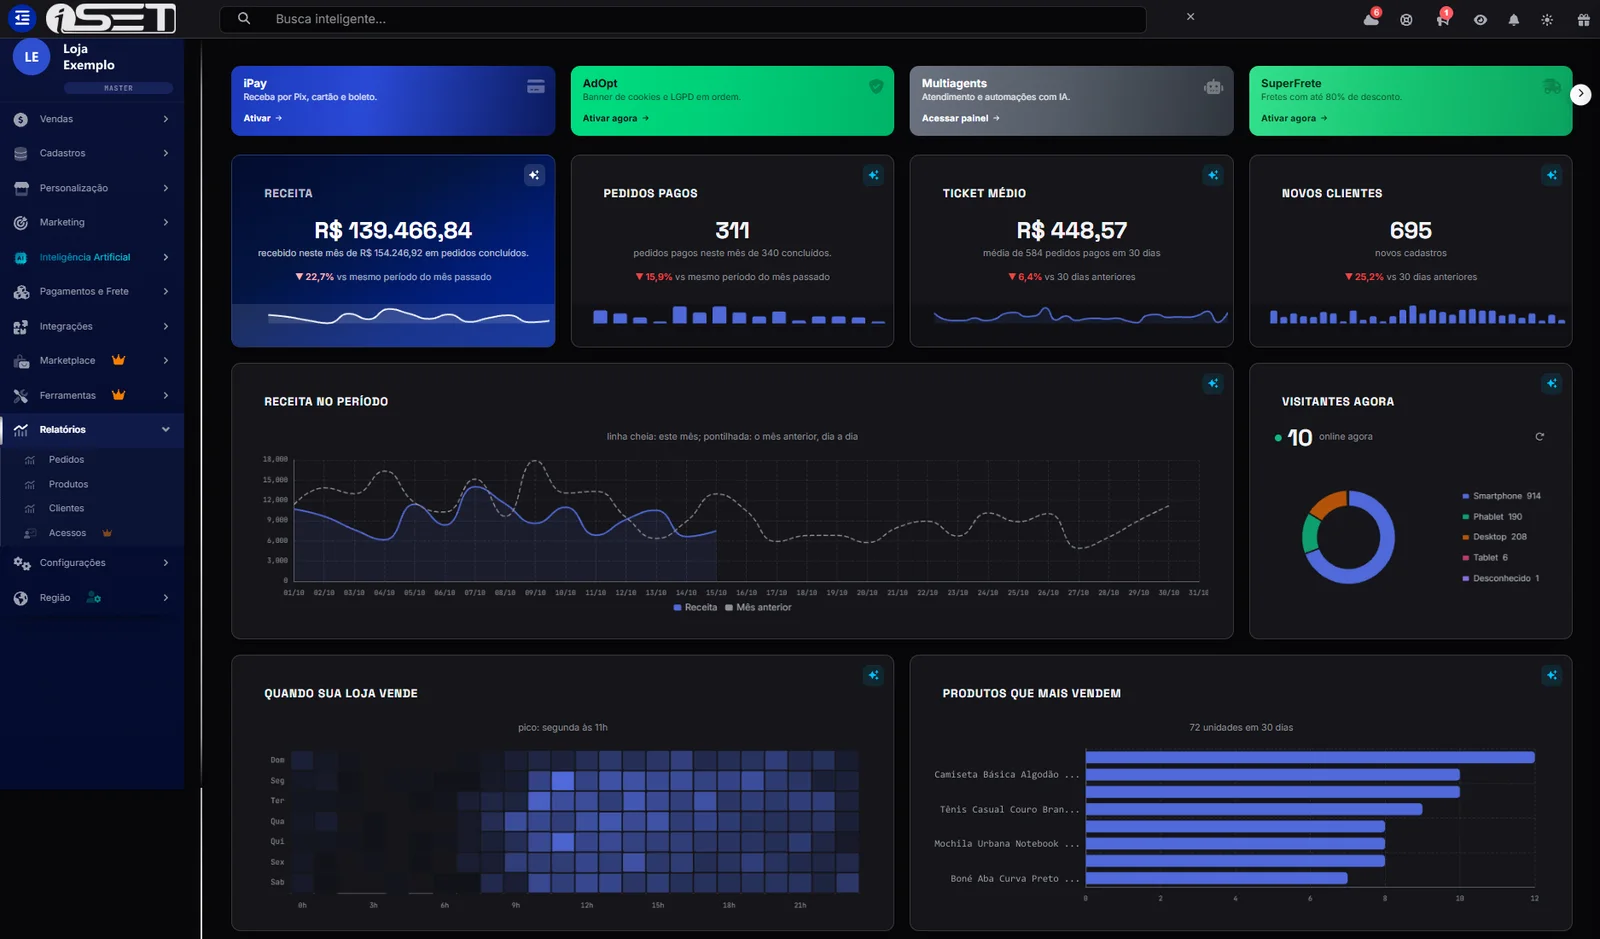Expand the Configurações menu
Viewport: 1600px width, 939px height.
tap(92, 563)
